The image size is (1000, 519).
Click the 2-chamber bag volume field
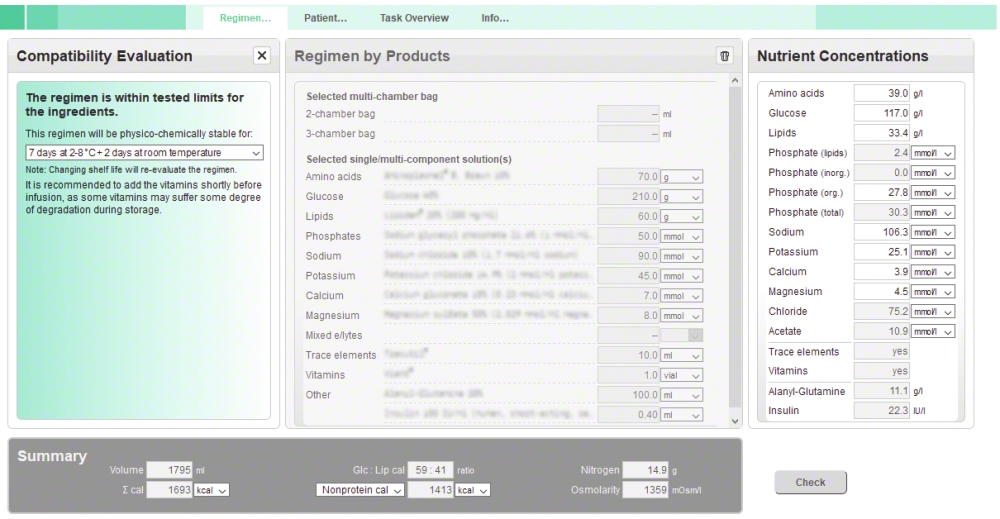pyautogui.click(x=628, y=114)
